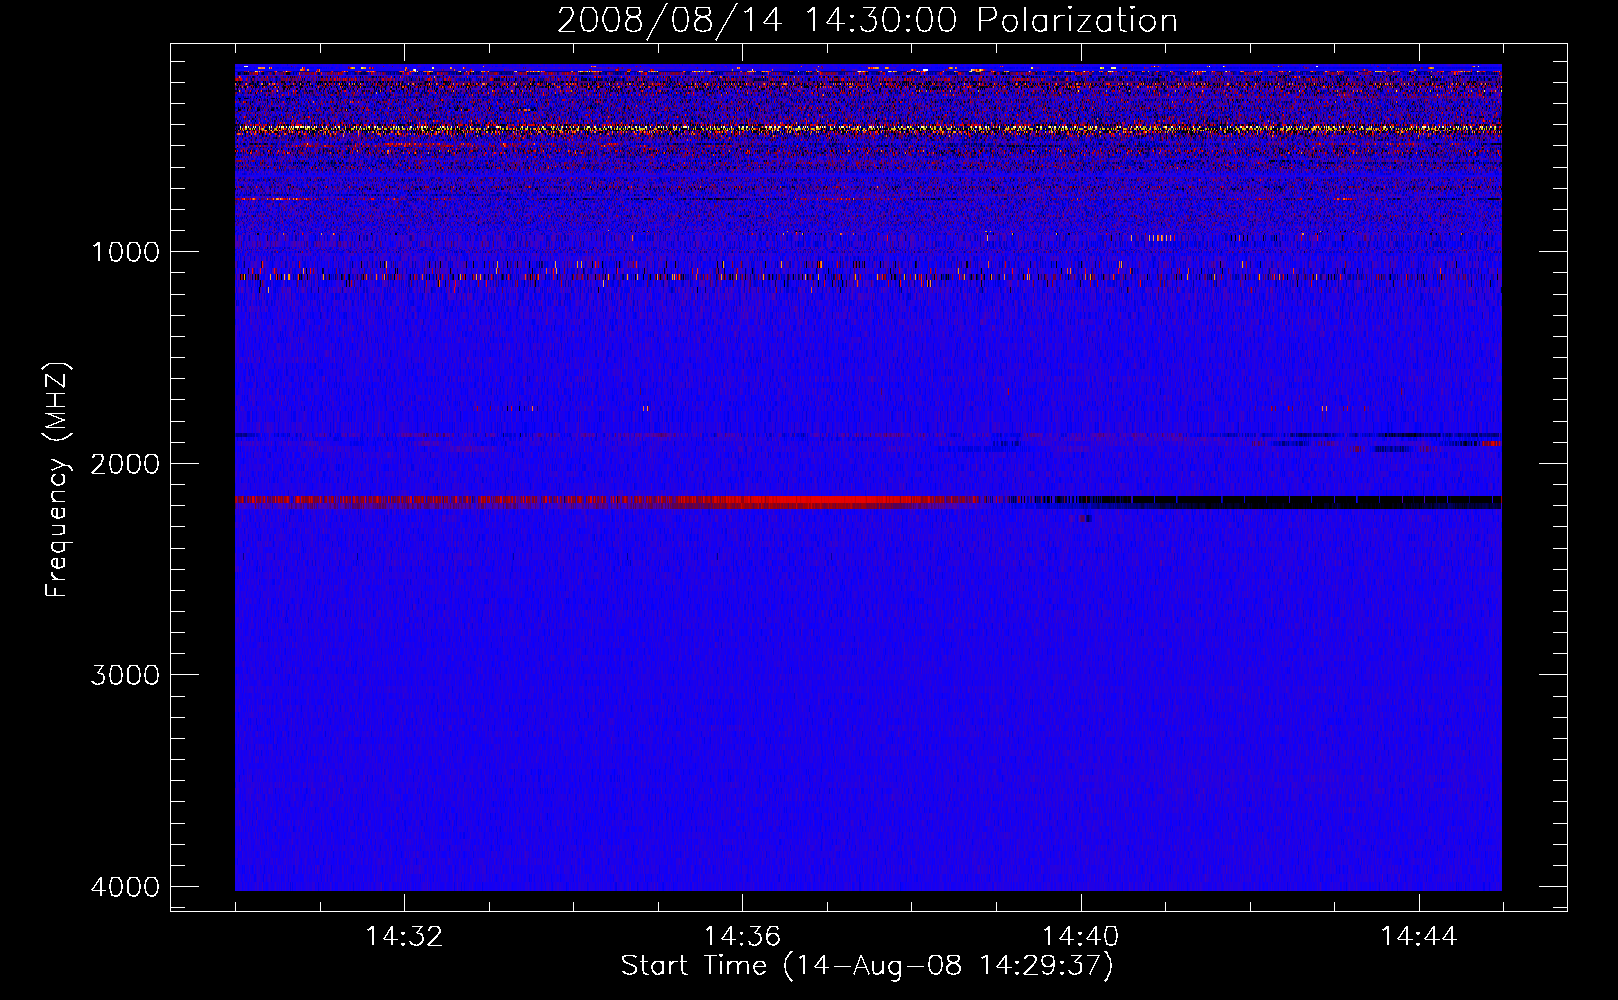
Task: Pick the 1000 frequency tick label
Action: click(x=125, y=251)
